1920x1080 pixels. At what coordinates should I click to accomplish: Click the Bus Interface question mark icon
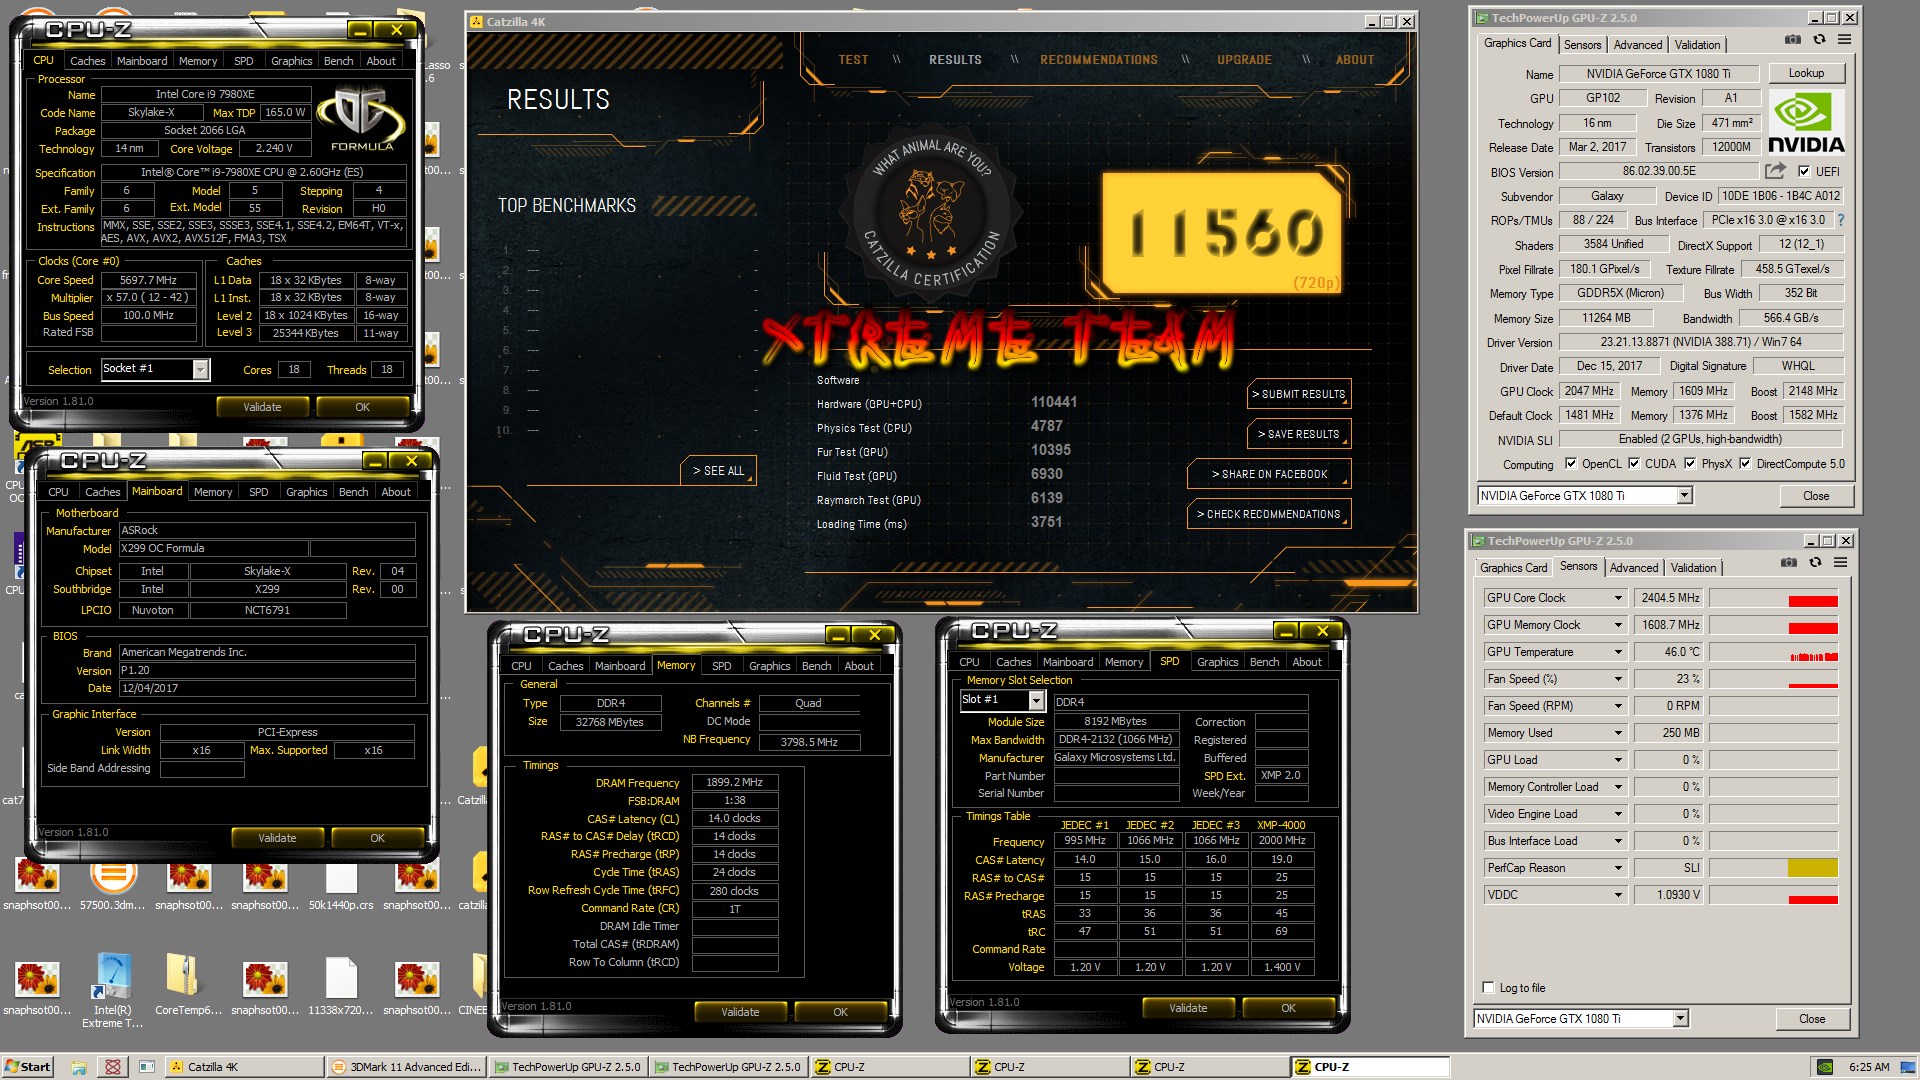coord(1840,220)
